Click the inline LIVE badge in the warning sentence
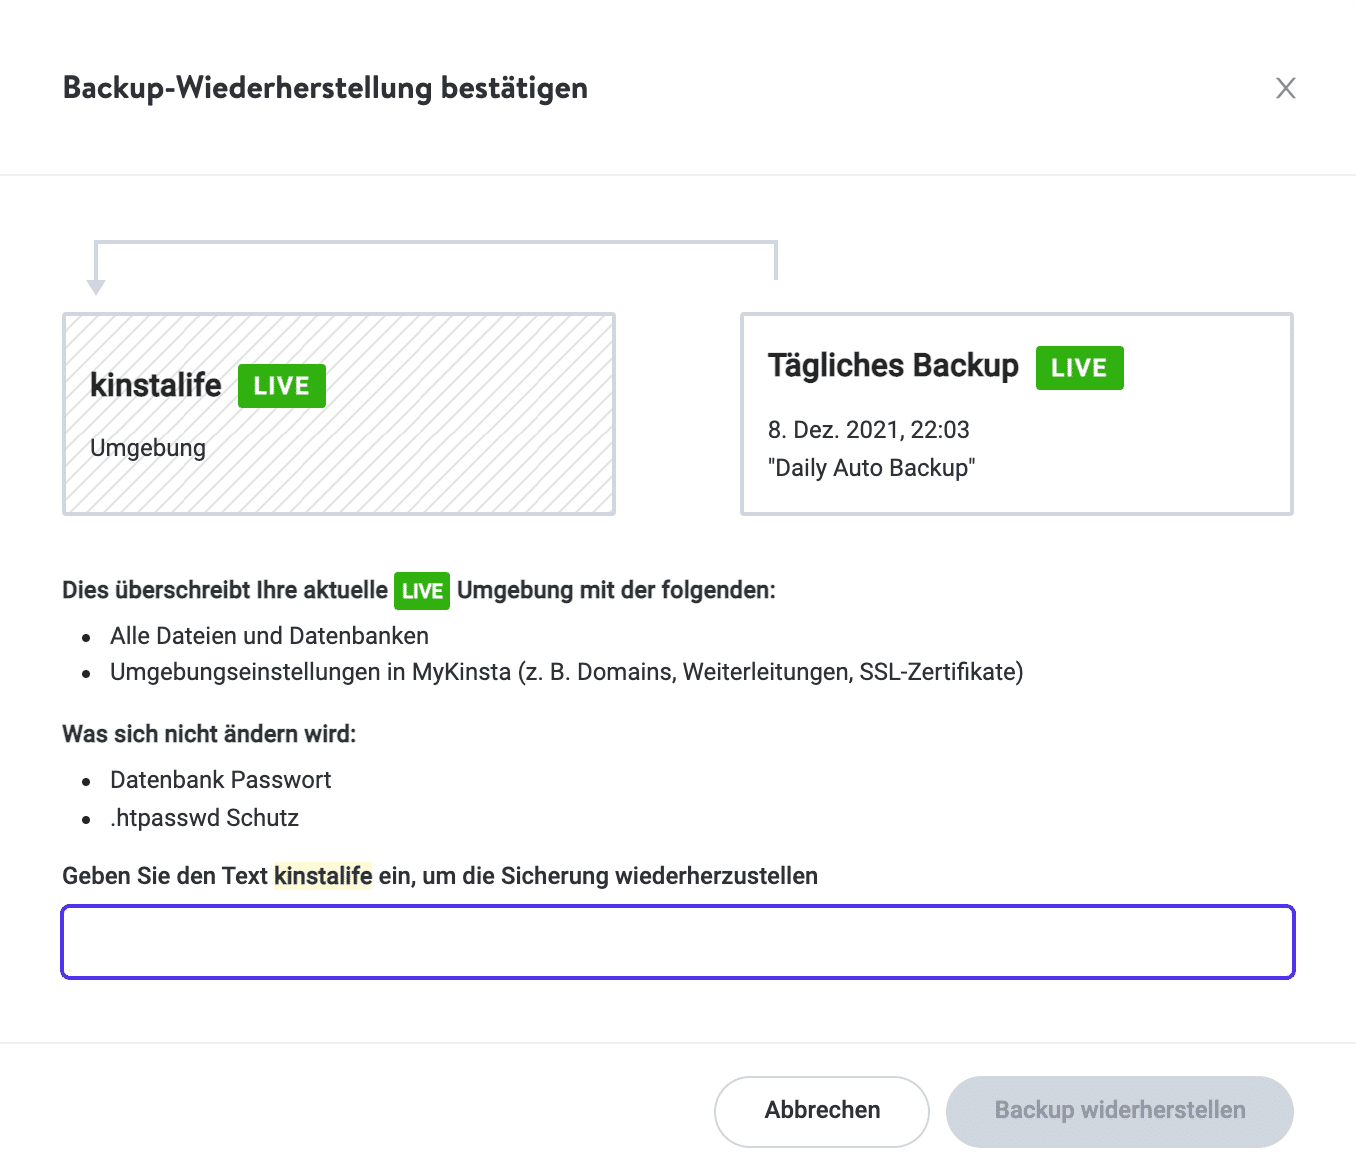Viewport: 1356px width, 1176px height. coord(421,590)
